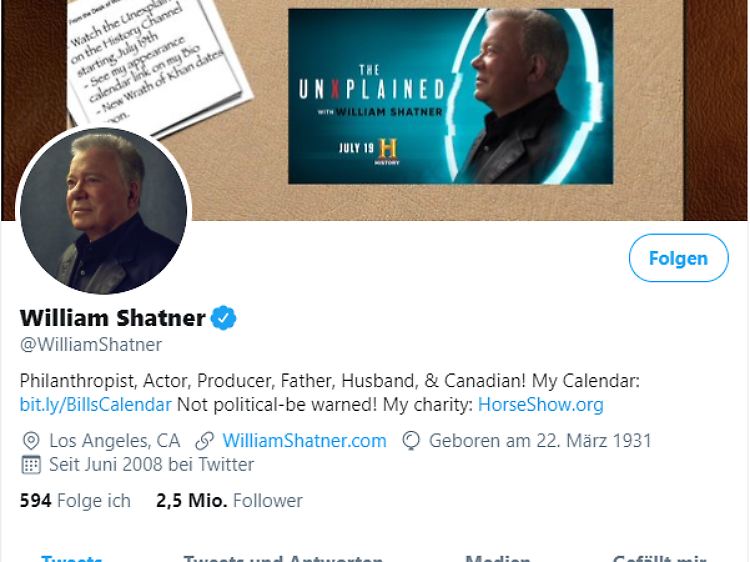Open the HorseShow.org charity link
Viewport: 750px width, 562px height.
[x=540, y=405]
